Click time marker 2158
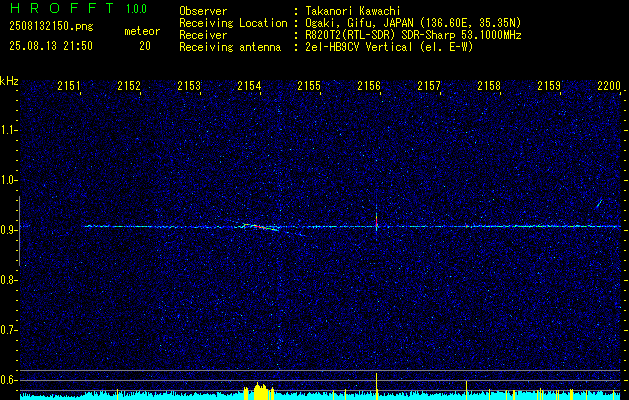 (x=489, y=85)
